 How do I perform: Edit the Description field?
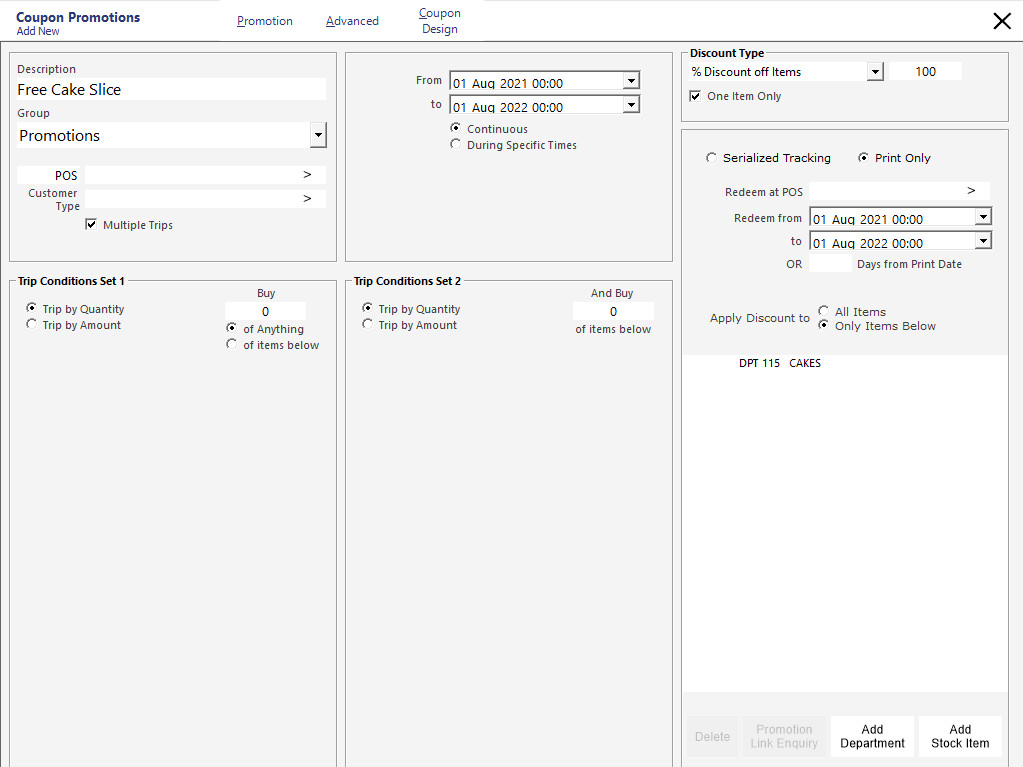click(171, 89)
